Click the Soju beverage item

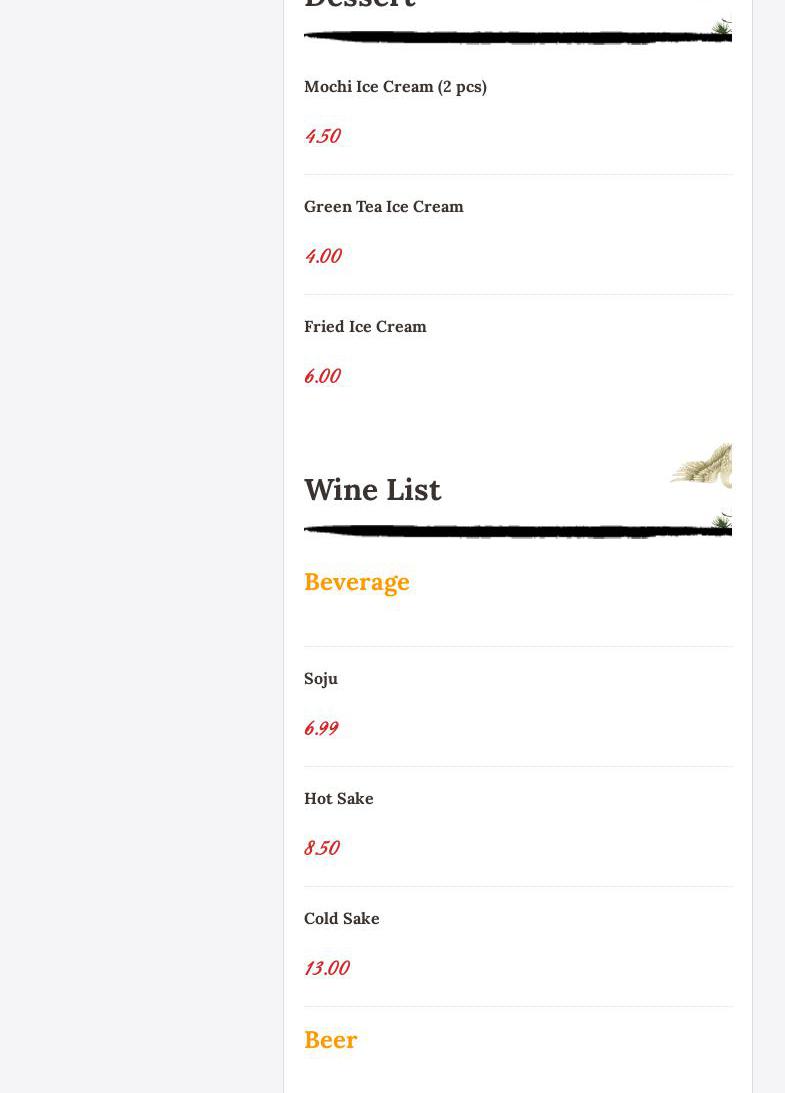(321, 679)
